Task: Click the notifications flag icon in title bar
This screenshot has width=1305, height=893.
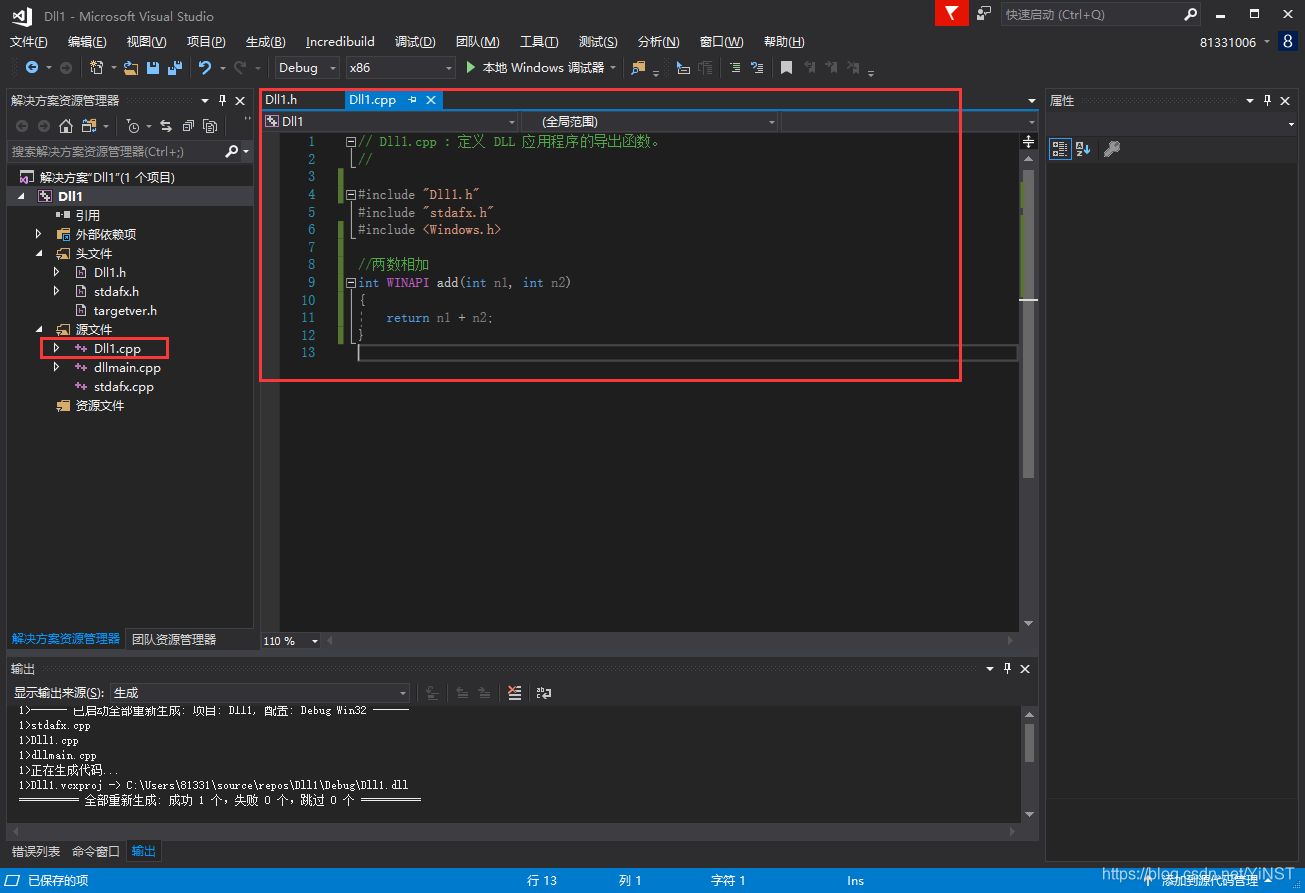Action: click(x=952, y=13)
